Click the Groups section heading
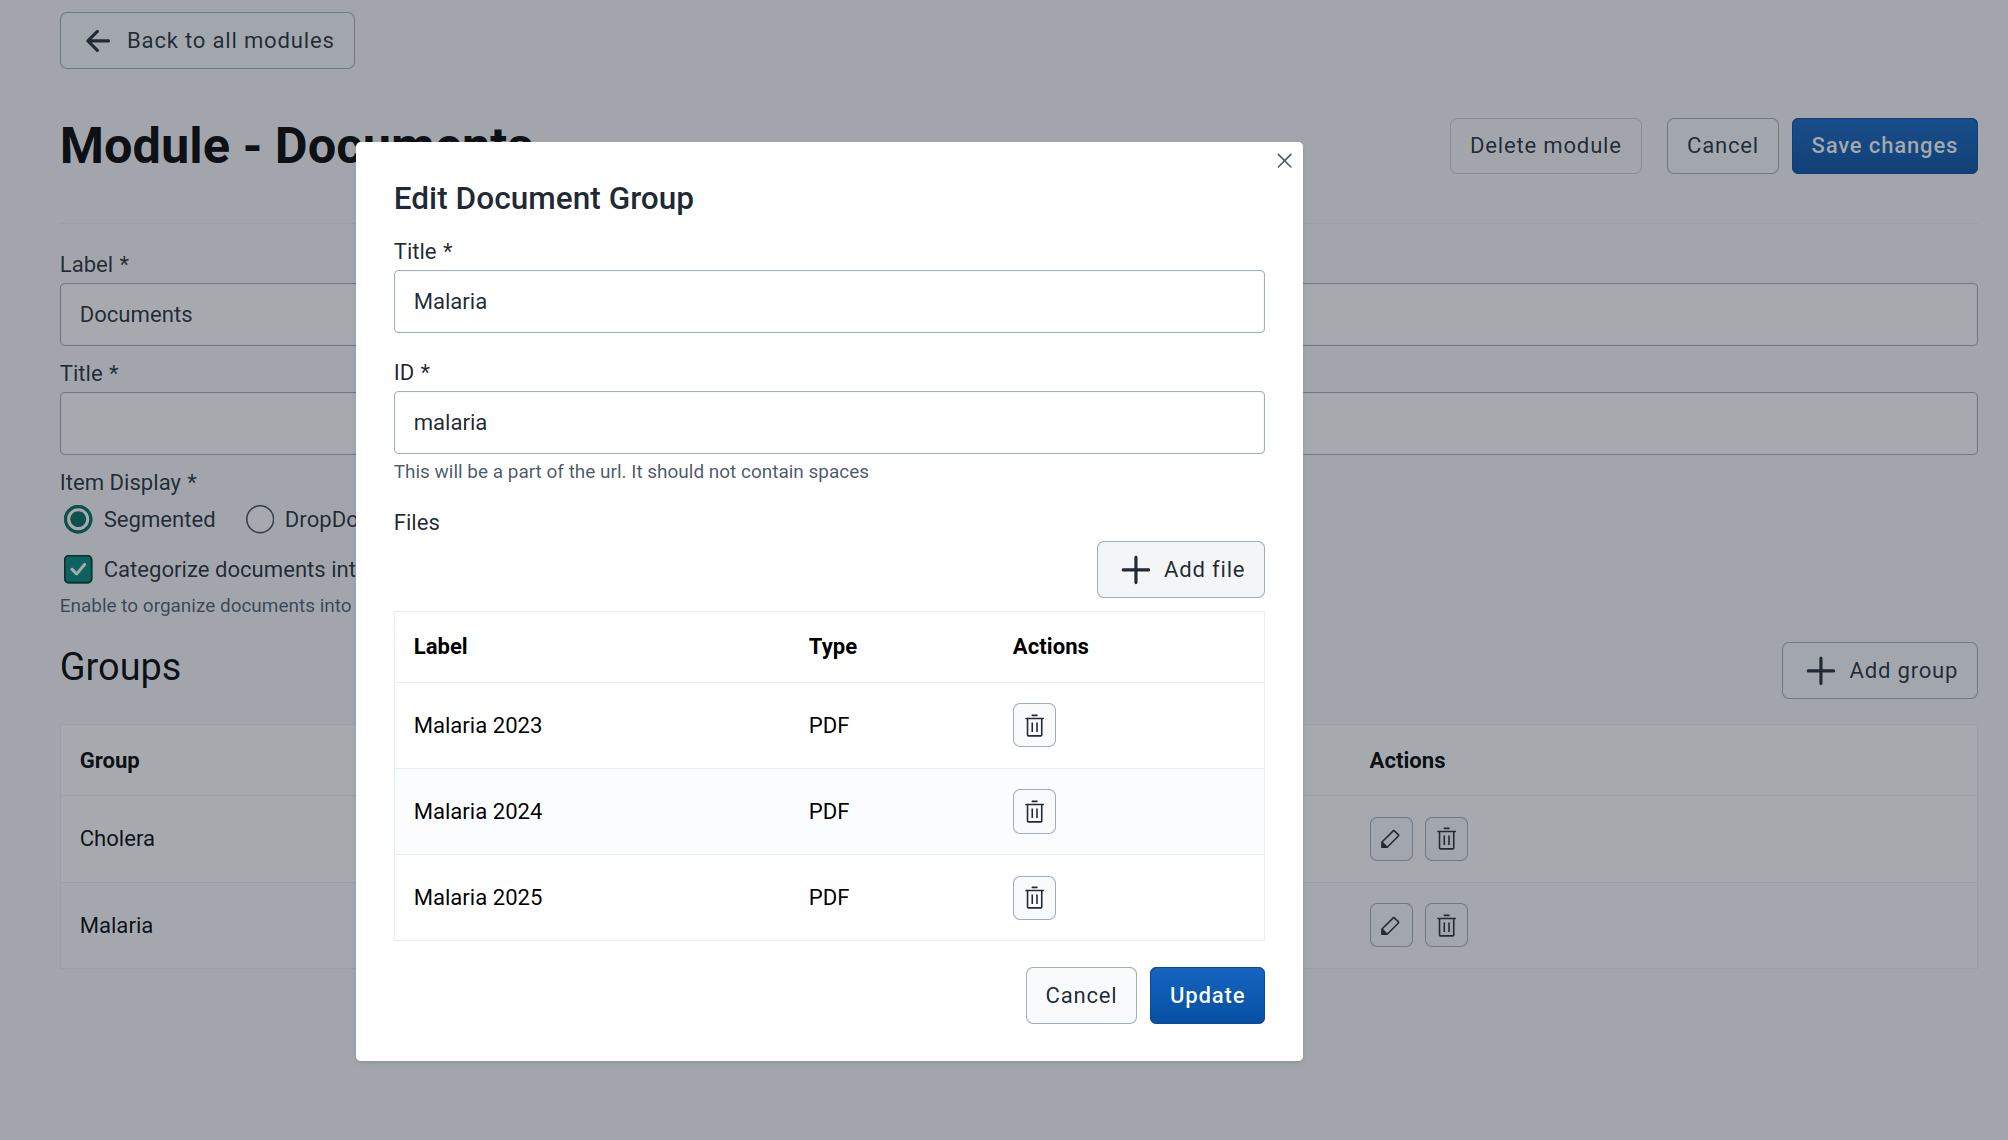Screen dimensions: 2008x1140 tap(120, 667)
